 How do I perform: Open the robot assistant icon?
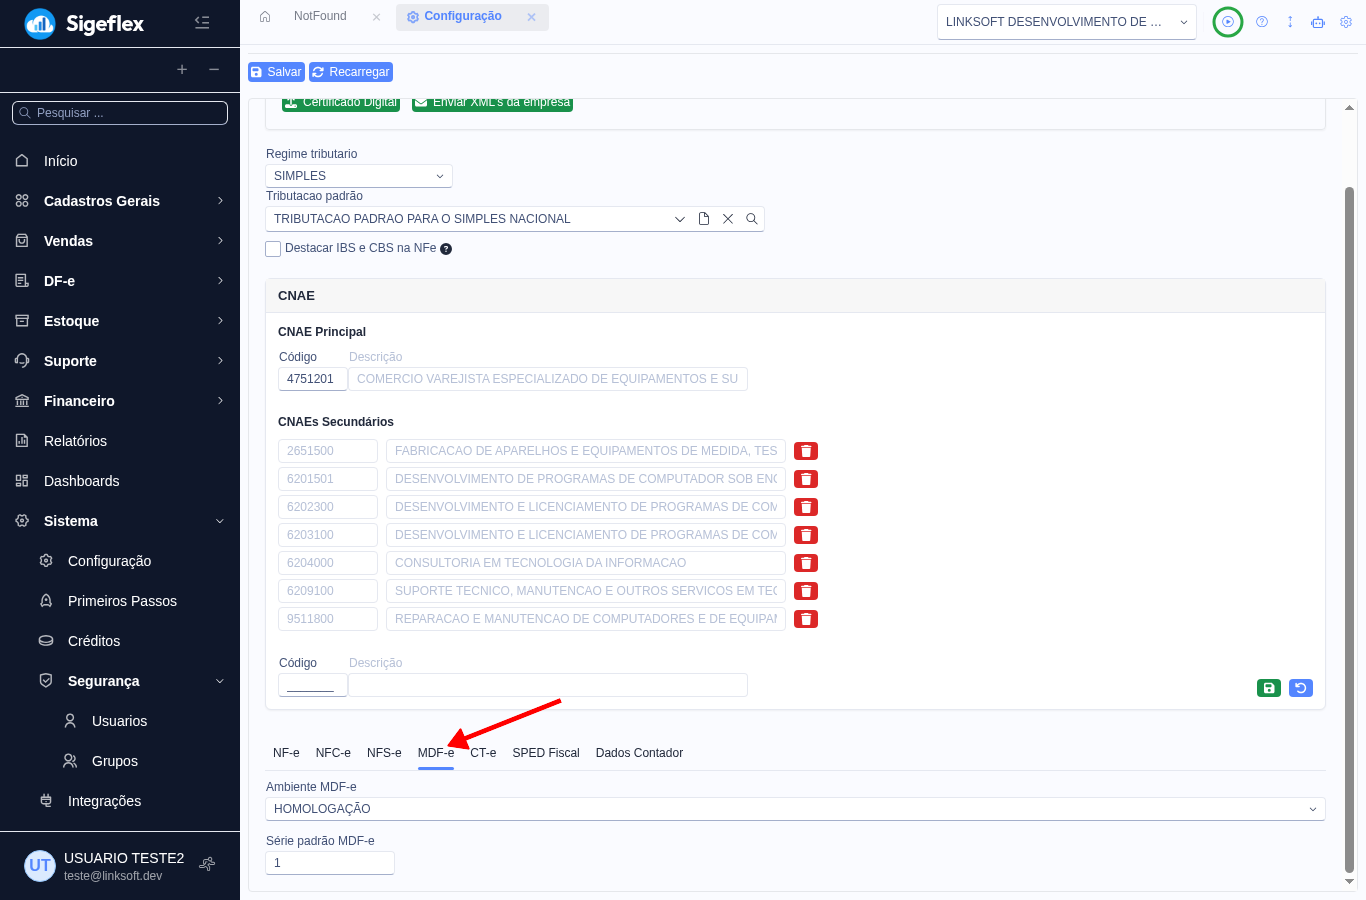[x=1318, y=22]
